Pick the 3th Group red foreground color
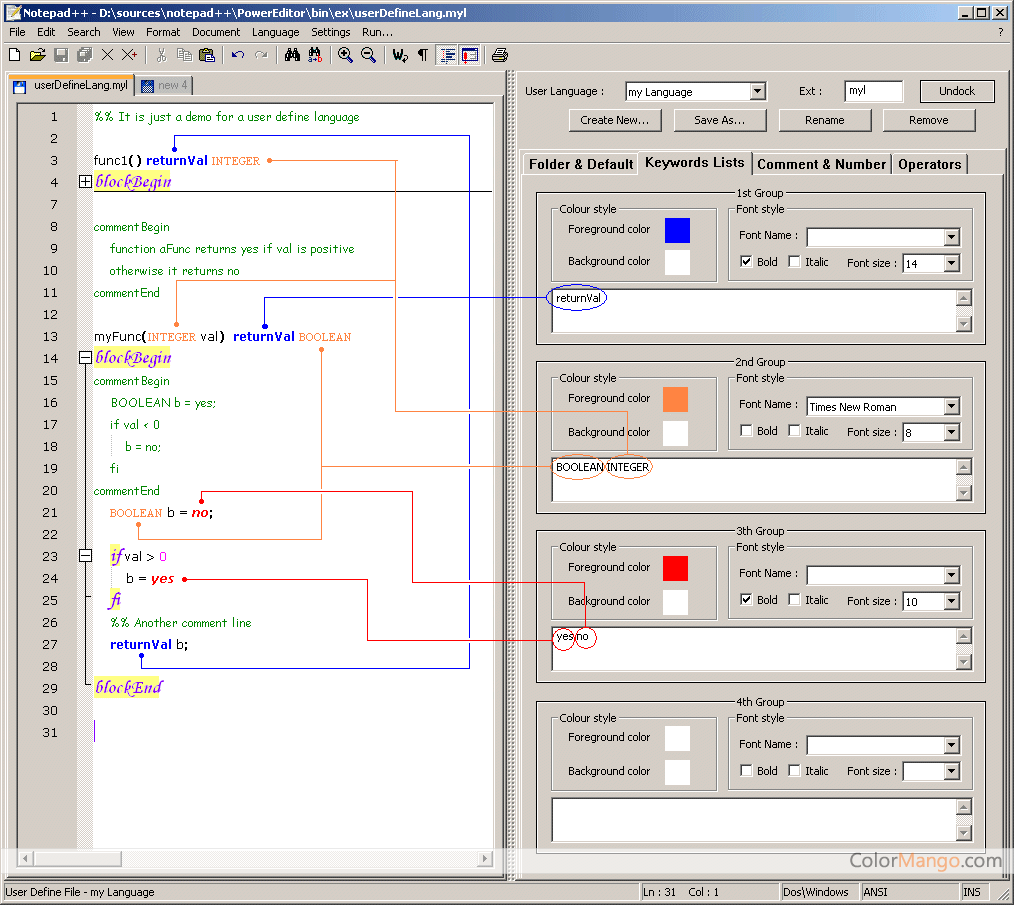 tap(676, 568)
